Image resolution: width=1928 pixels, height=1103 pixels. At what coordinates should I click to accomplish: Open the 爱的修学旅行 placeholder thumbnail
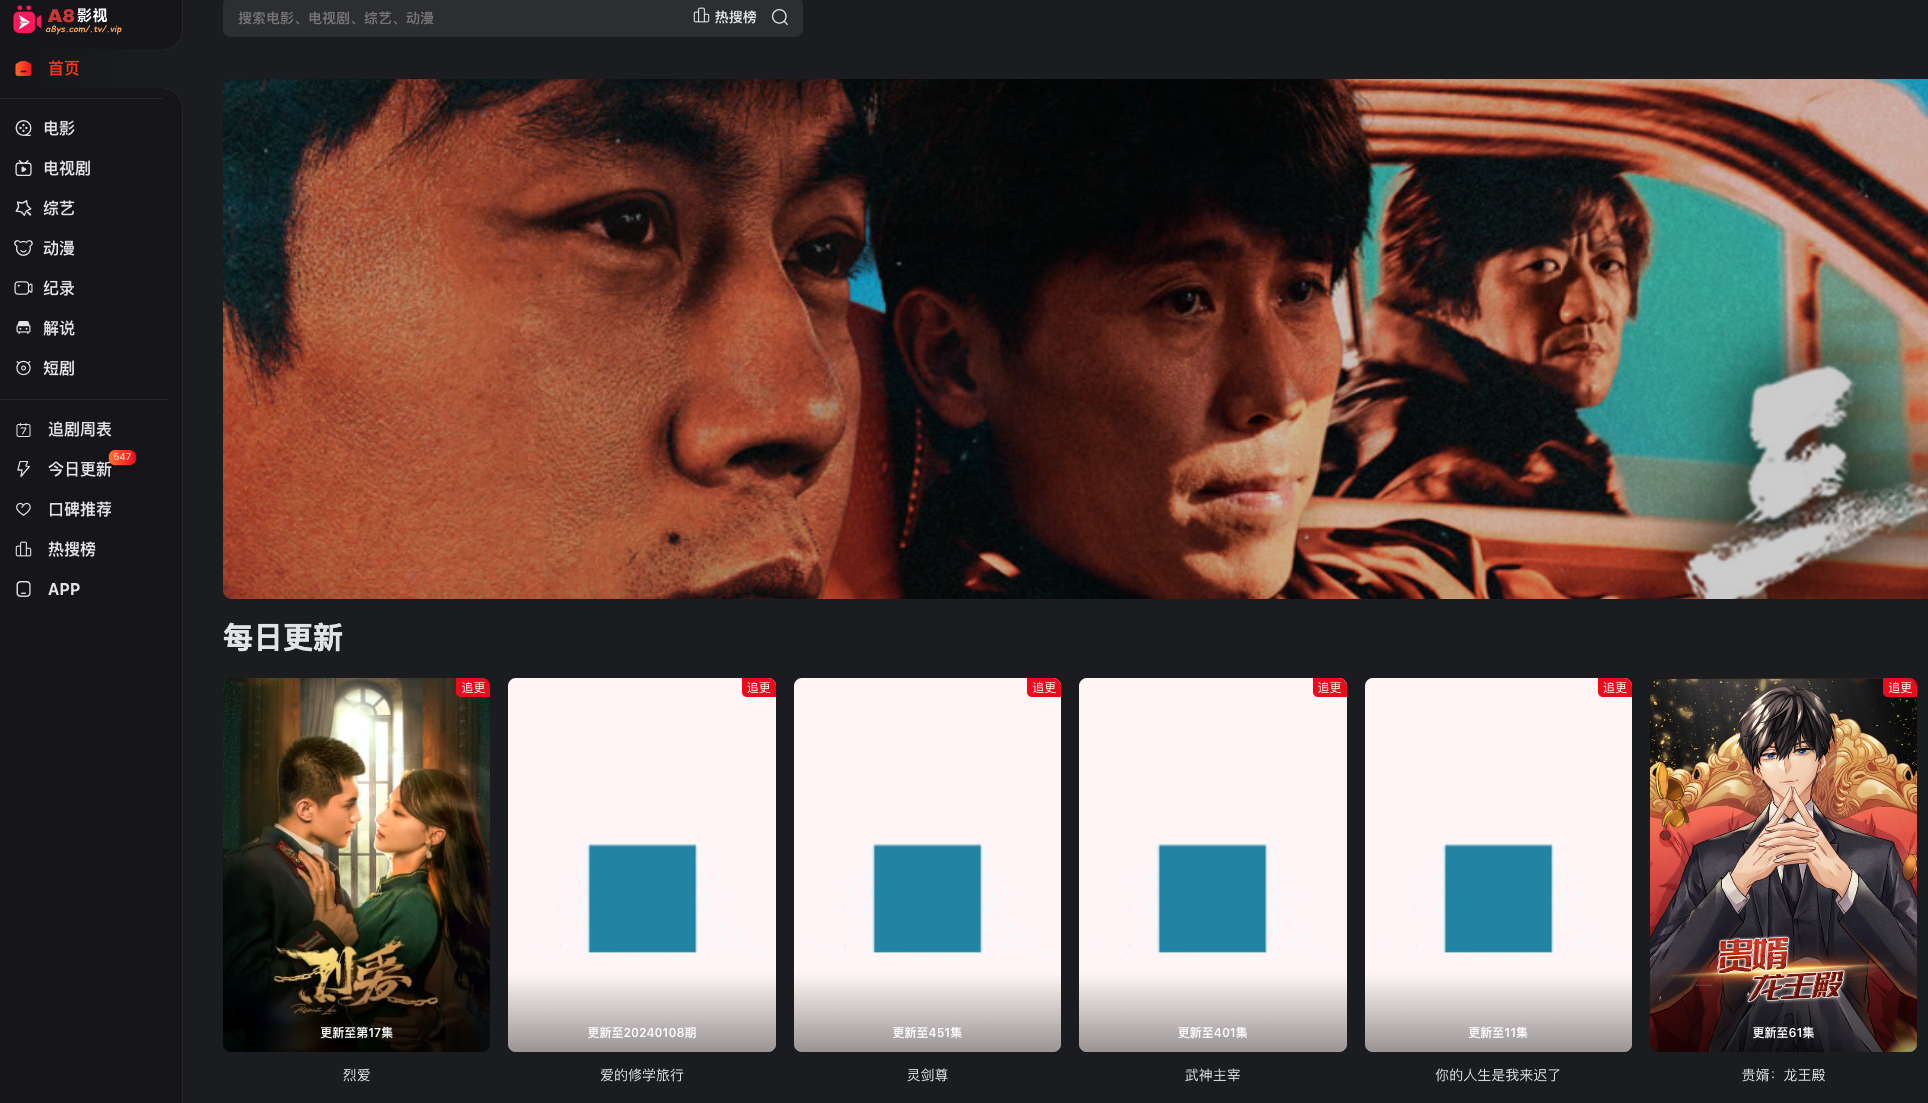642,865
